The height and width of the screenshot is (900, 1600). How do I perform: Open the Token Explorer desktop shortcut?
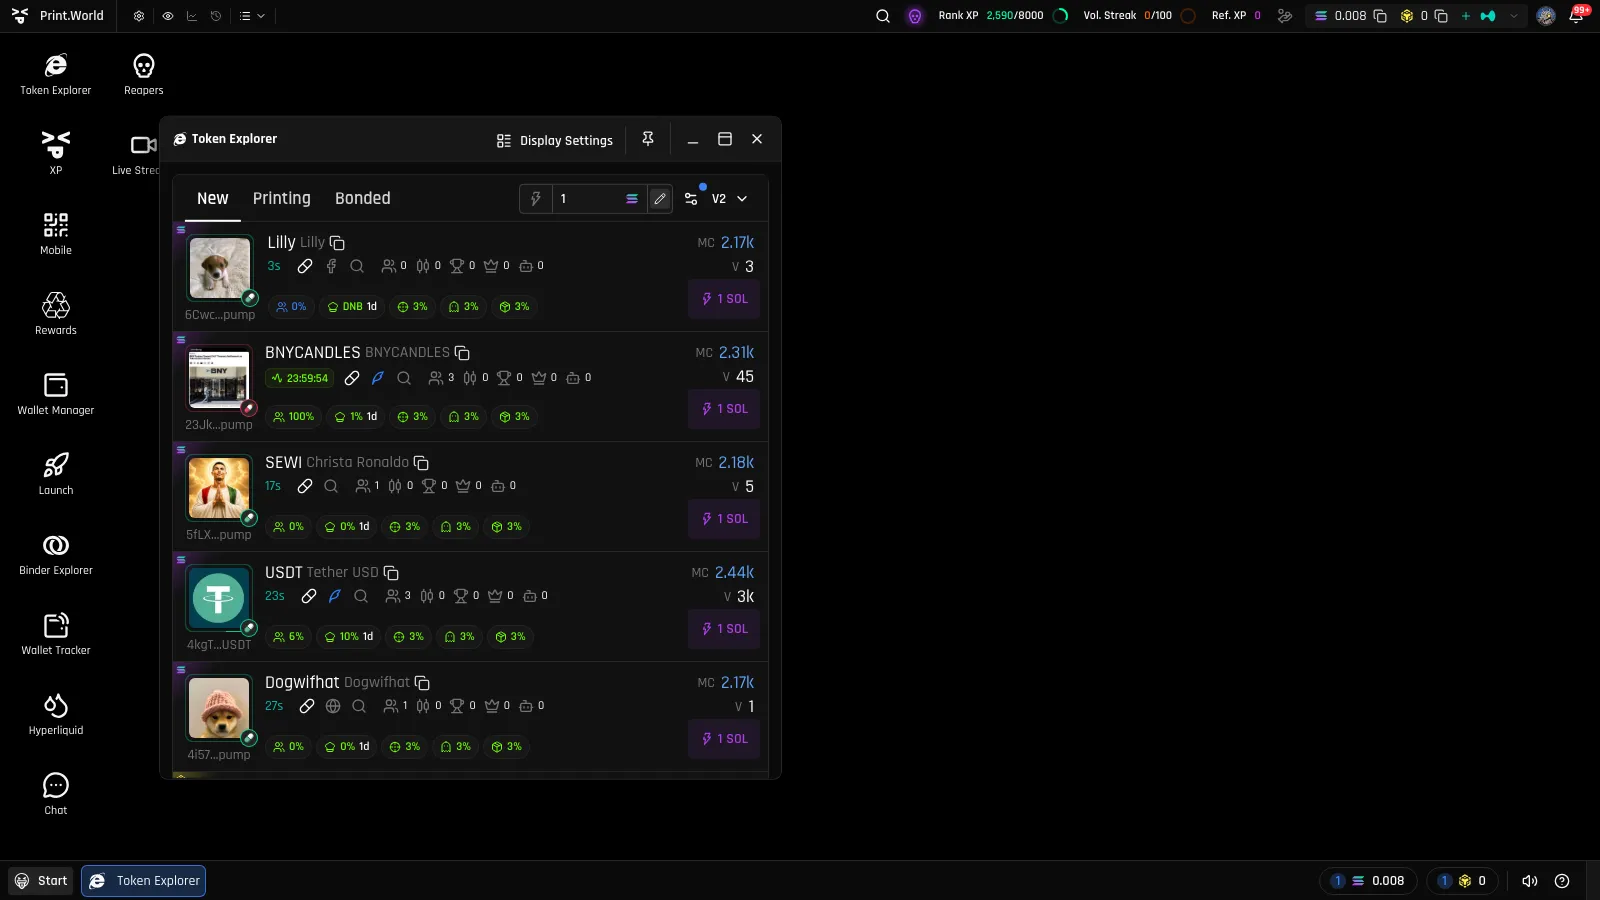click(x=56, y=75)
